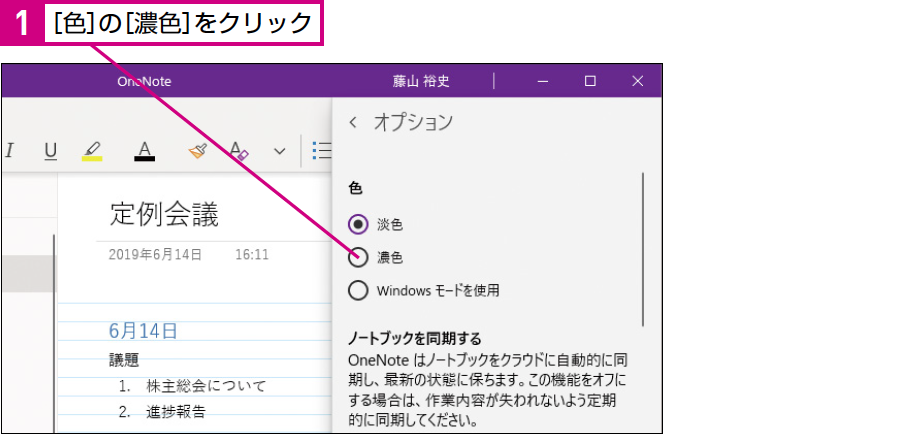The height and width of the screenshot is (434, 902).
Task: Go back using Options back arrow
Action: coord(353,122)
